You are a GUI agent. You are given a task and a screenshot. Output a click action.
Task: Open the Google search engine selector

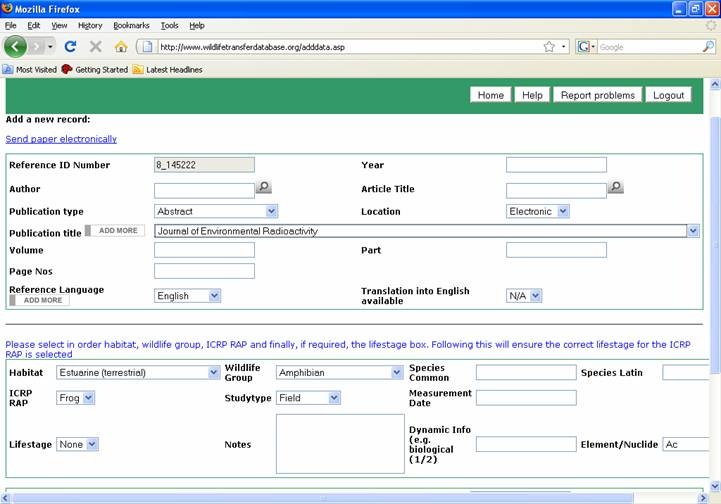586,46
